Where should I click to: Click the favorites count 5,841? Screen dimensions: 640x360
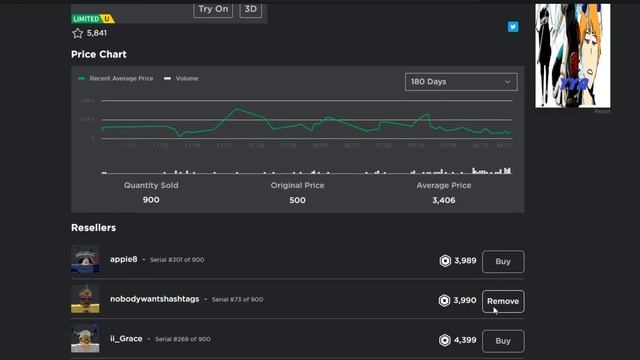pos(97,33)
